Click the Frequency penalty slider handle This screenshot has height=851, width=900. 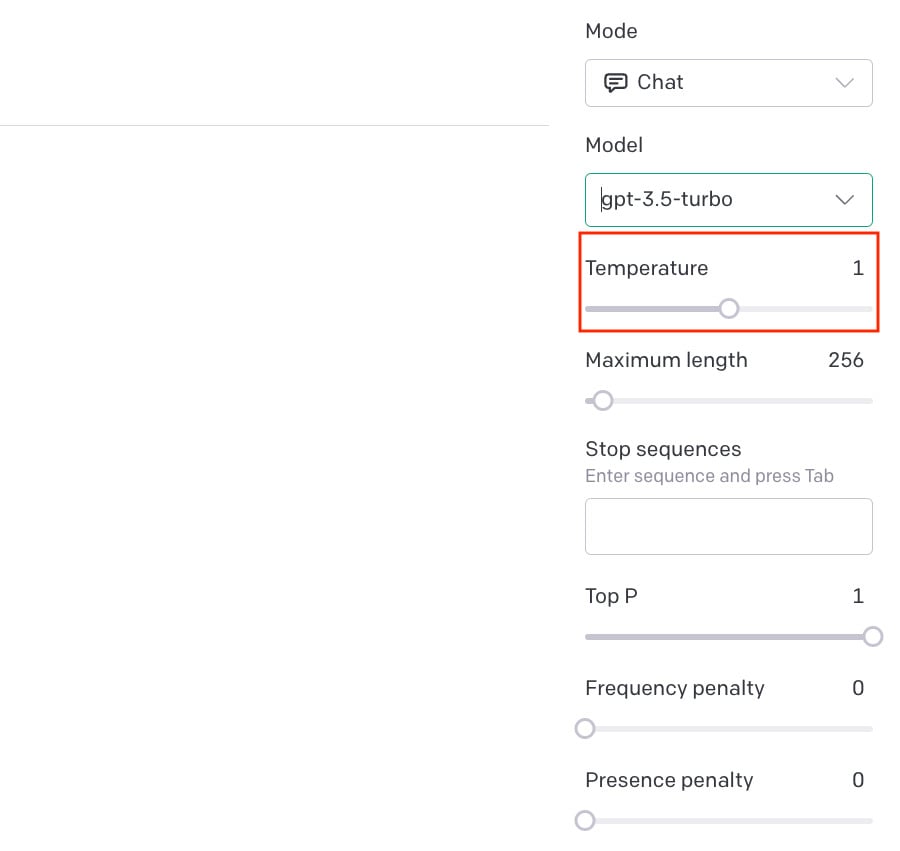585,729
